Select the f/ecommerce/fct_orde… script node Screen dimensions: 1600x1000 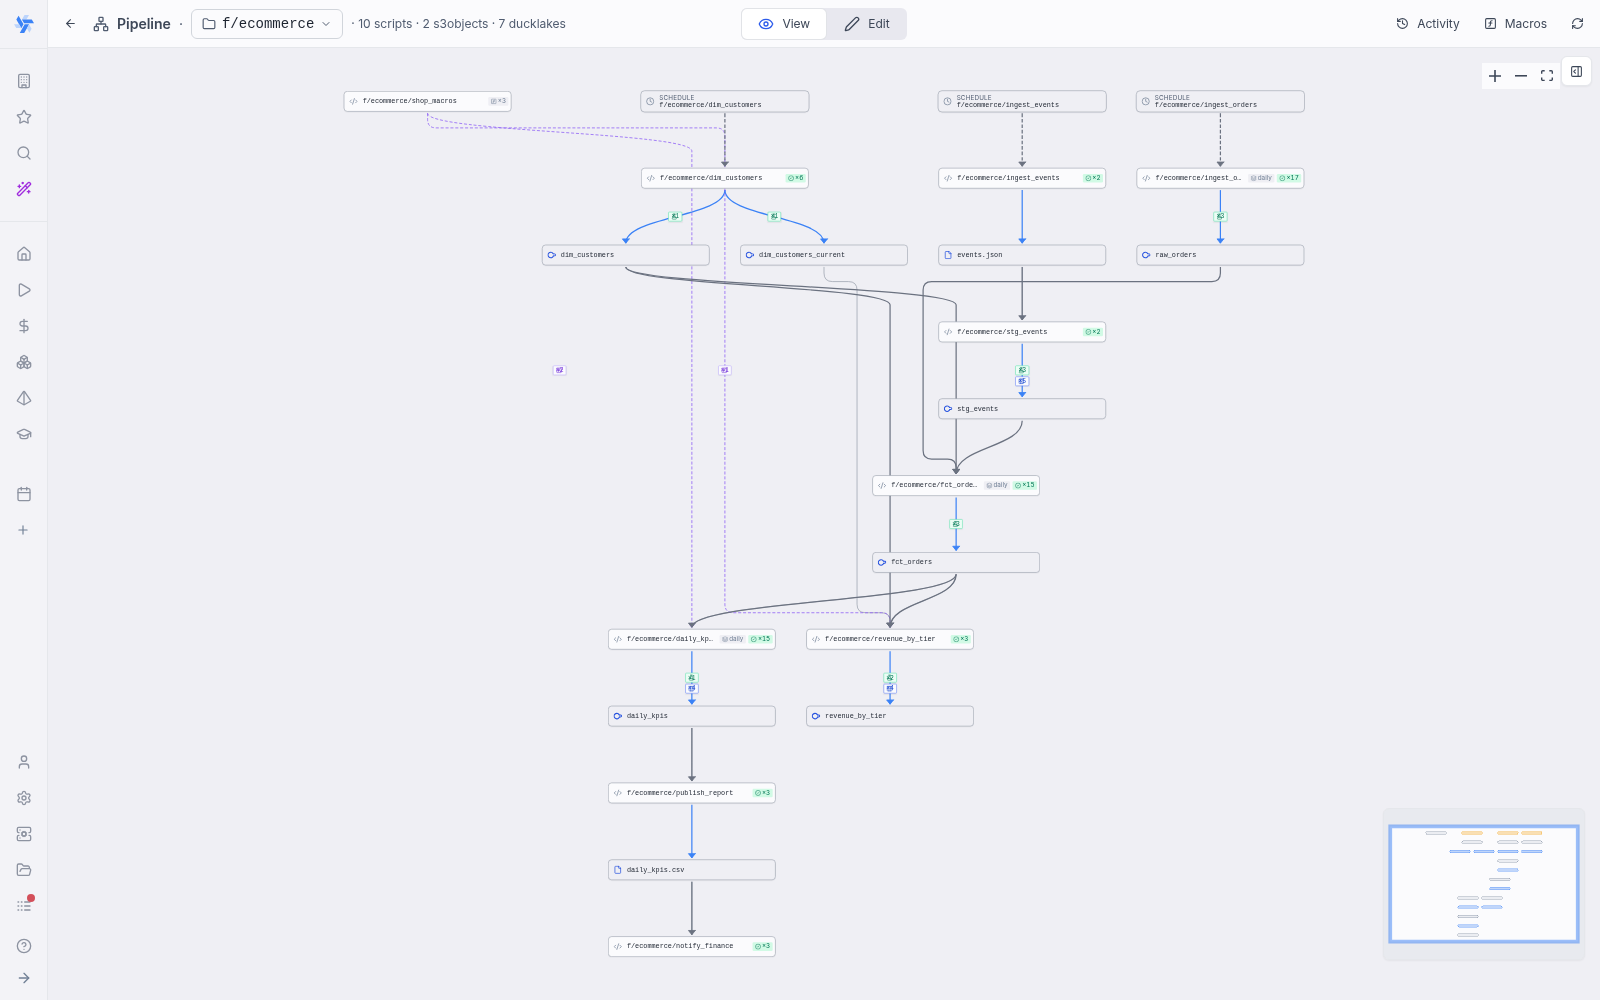(x=956, y=485)
